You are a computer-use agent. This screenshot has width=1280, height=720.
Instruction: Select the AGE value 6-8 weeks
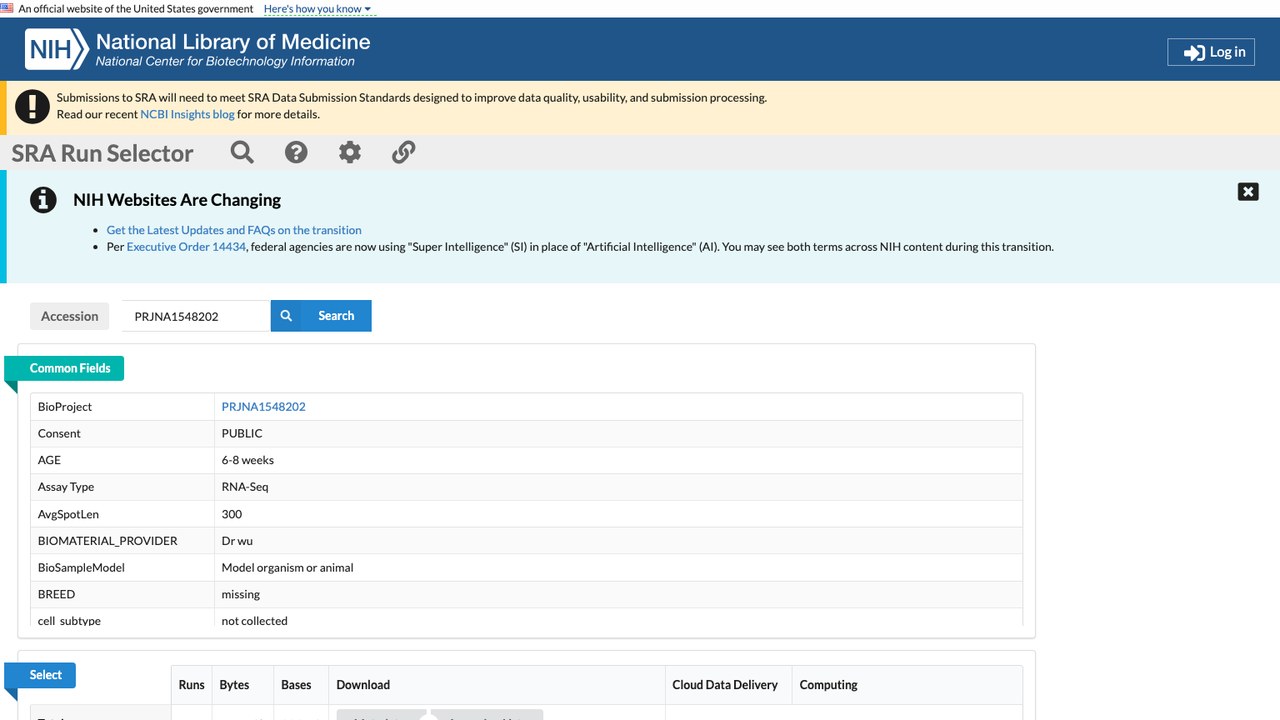(248, 460)
